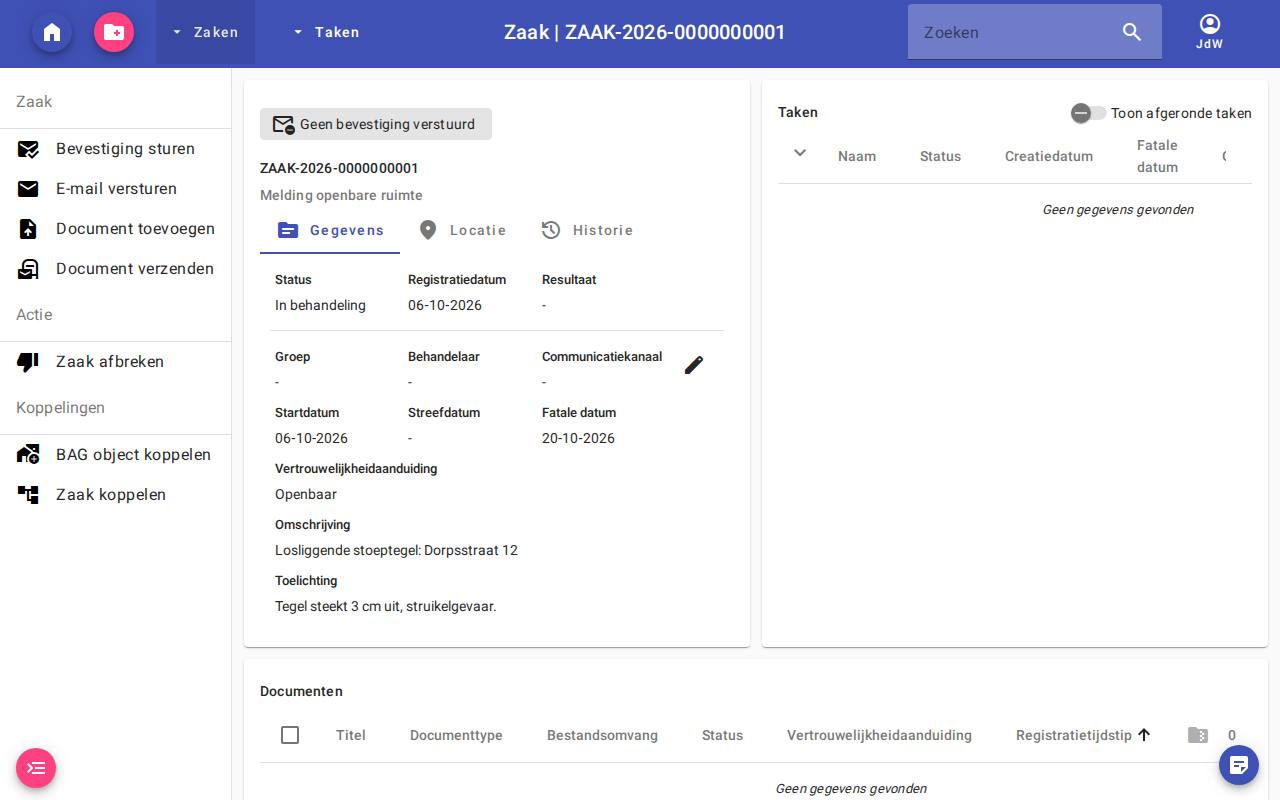Screen dimensions: 1280x800
Task: Click the edit pencil next to Communicatiekanaal
Action: [x=694, y=365]
